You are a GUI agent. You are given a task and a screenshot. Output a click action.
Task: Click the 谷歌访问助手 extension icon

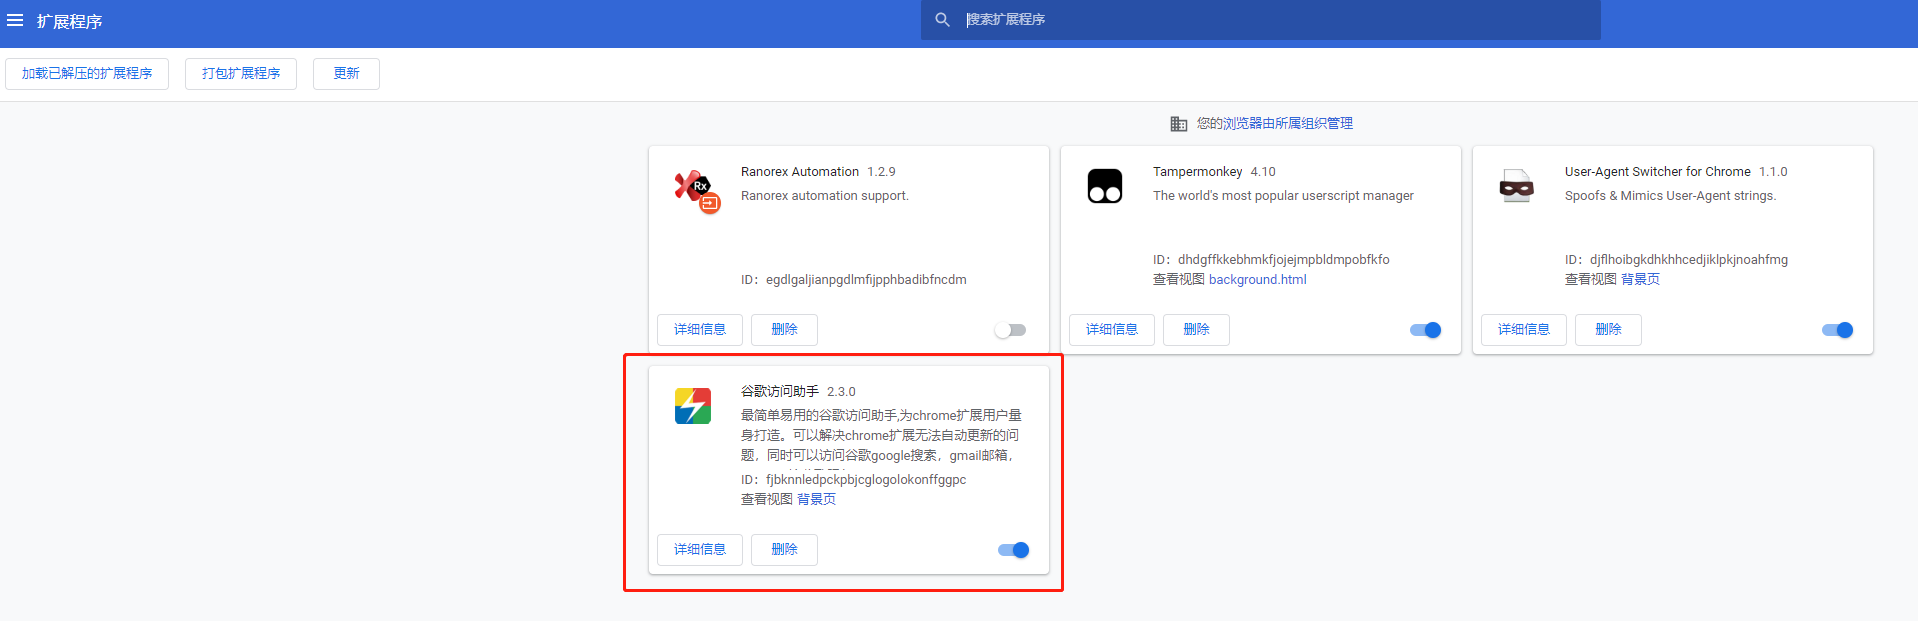click(x=693, y=406)
